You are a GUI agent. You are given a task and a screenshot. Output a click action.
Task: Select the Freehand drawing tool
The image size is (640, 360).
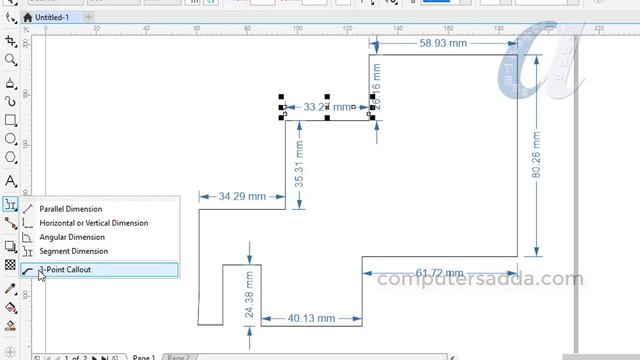coord(10,83)
